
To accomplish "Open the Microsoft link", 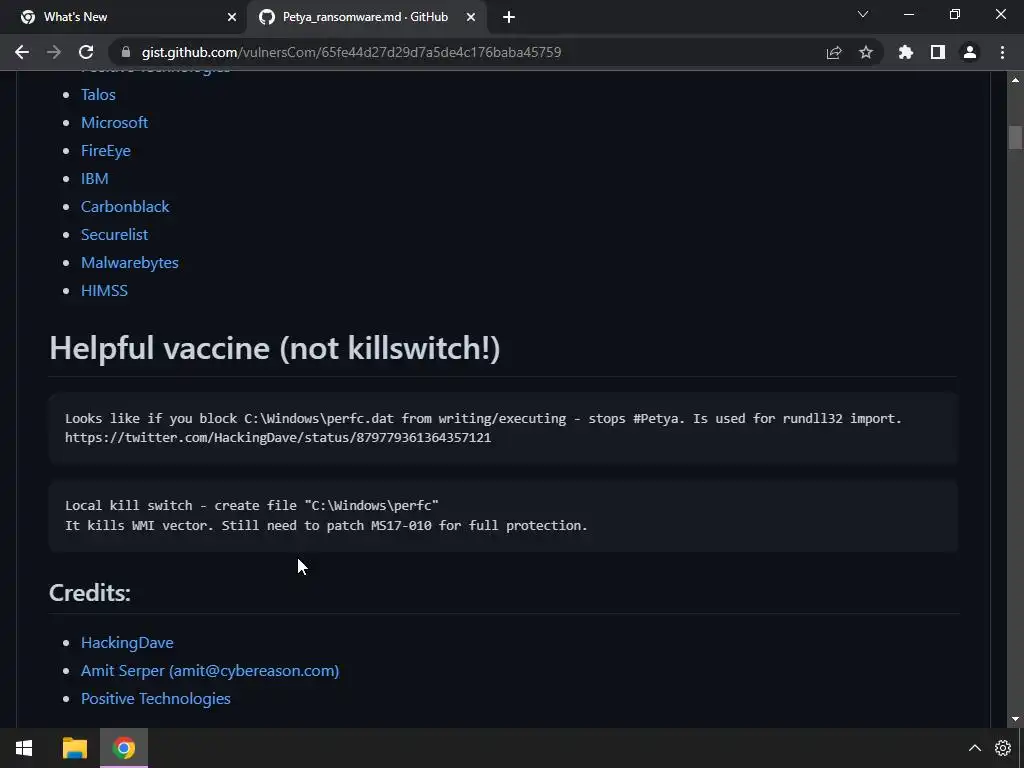I will pyautogui.click(x=114, y=123).
